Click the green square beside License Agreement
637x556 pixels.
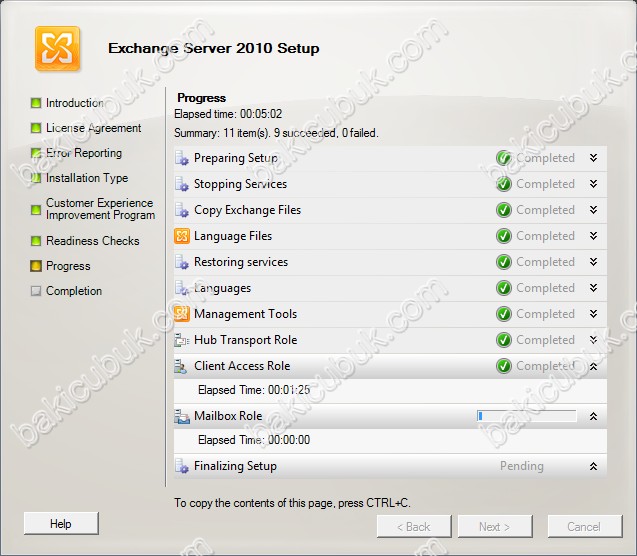coord(36,128)
